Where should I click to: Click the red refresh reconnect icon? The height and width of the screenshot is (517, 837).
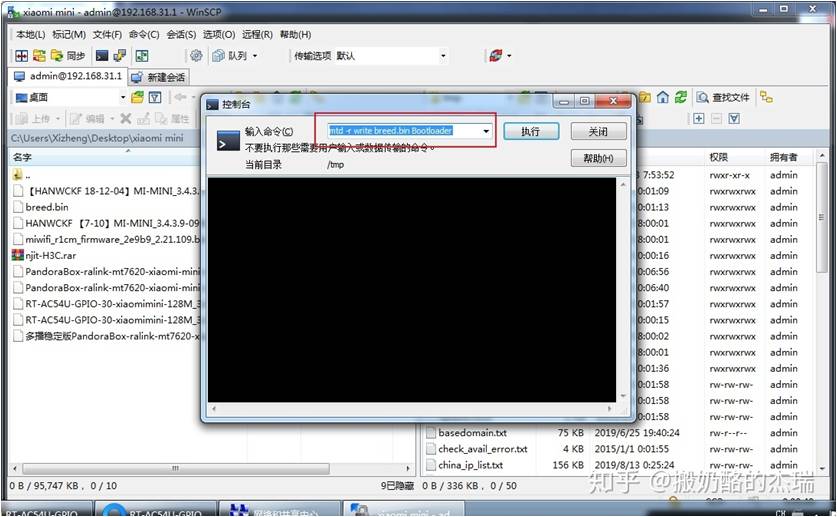496,55
